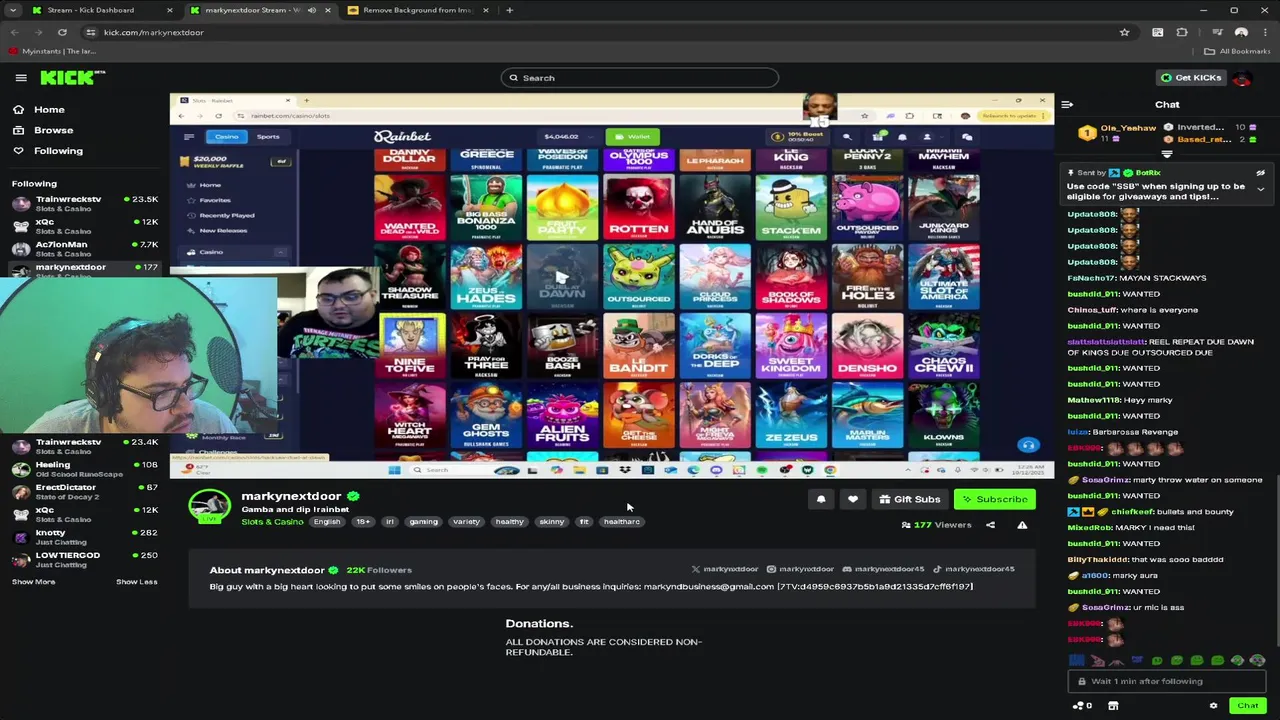The height and width of the screenshot is (720, 1280).
Task: Click the Get KICKs button
Action: pos(1190,78)
